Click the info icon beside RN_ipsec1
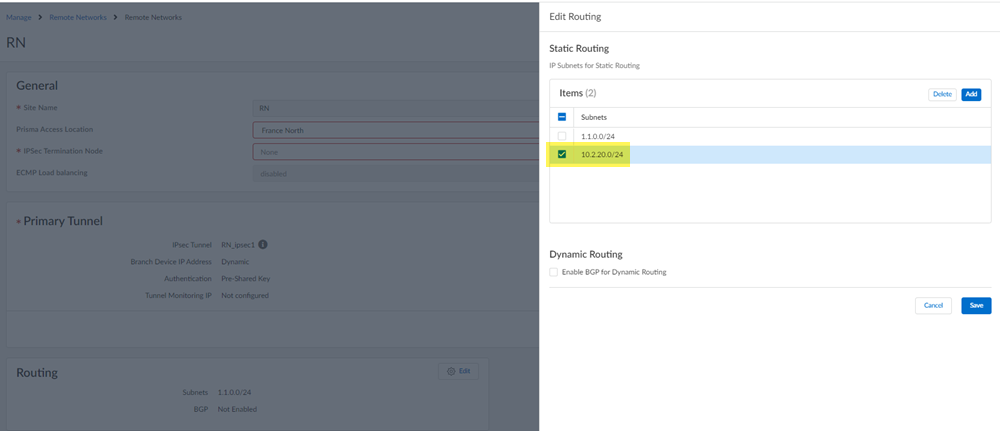Image resolution: width=1000 pixels, height=431 pixels. [x=263, y=244]
